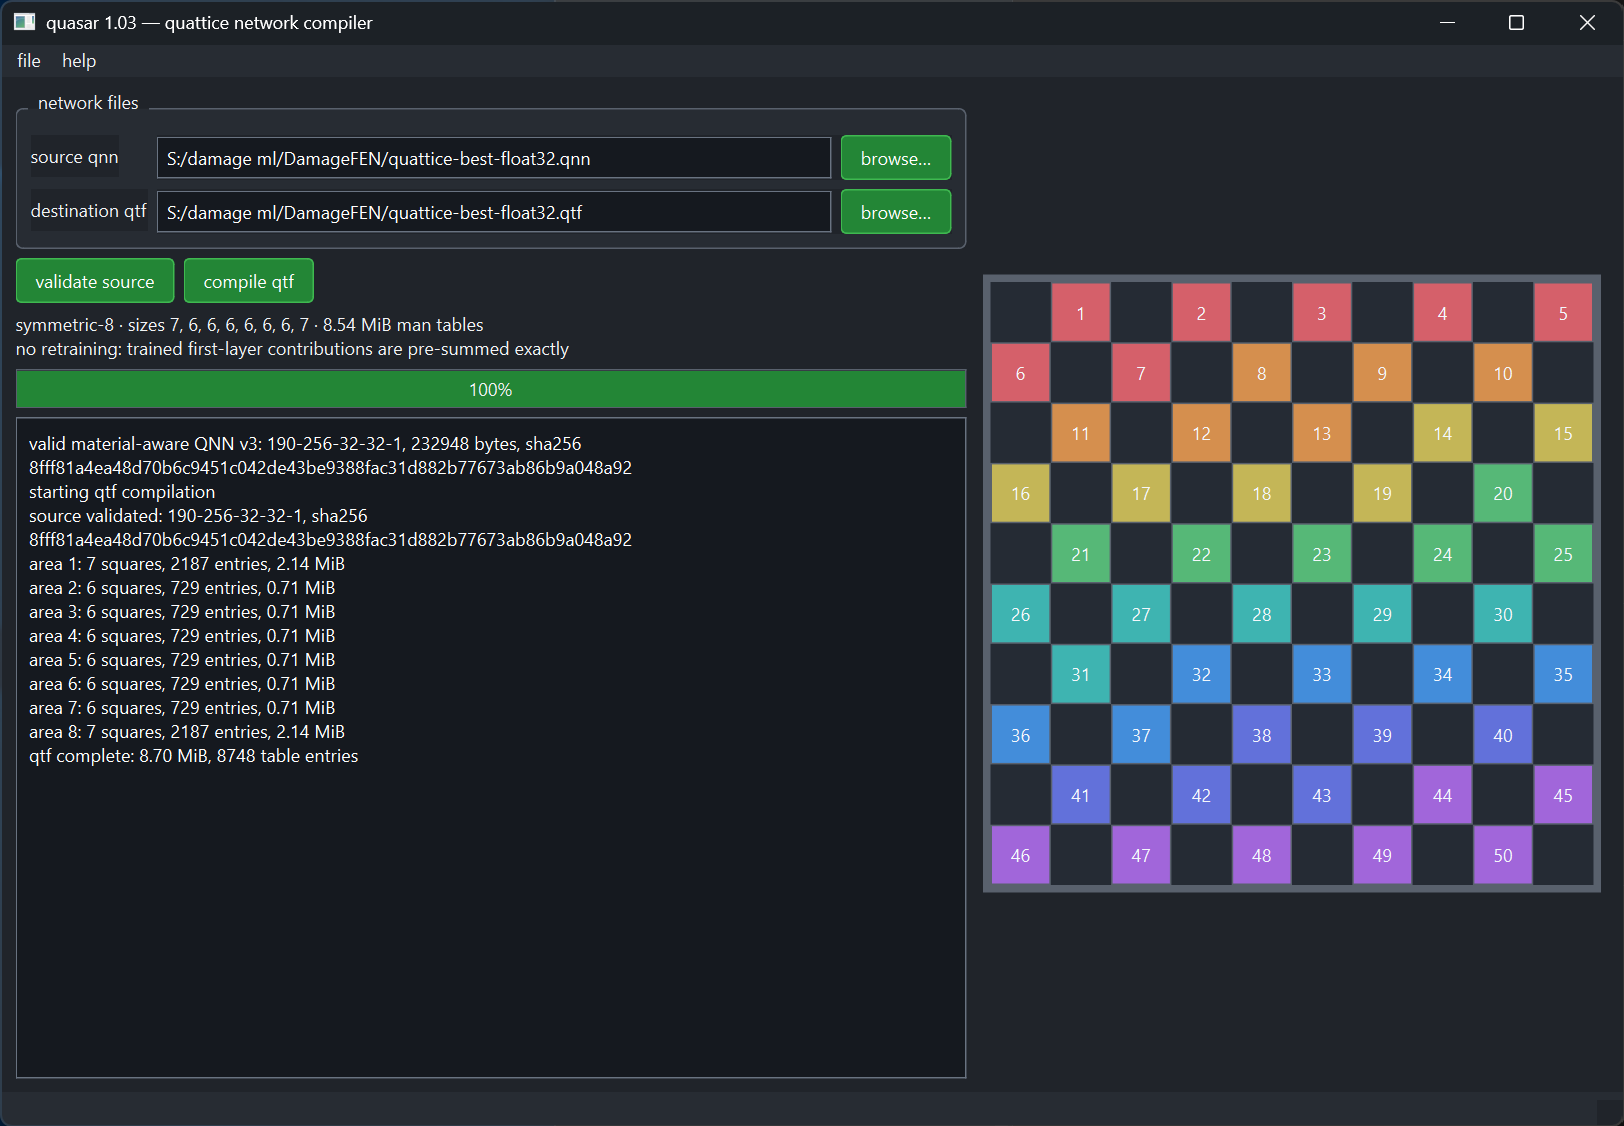Select red board square 1
The width and height of the screenshot is (1624, 1126).
(1081, 313)
